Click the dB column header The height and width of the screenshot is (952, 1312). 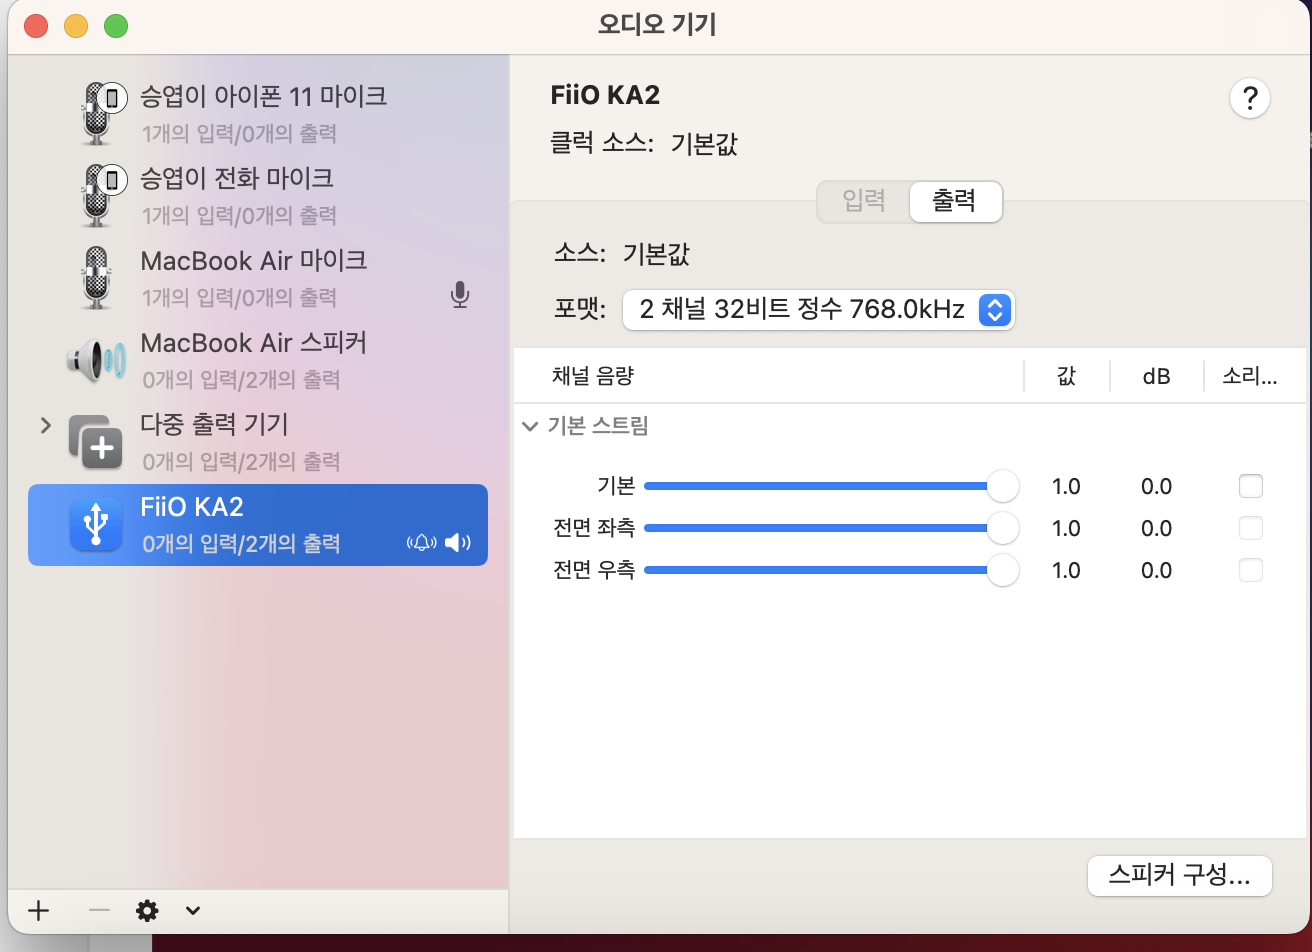1156,376
